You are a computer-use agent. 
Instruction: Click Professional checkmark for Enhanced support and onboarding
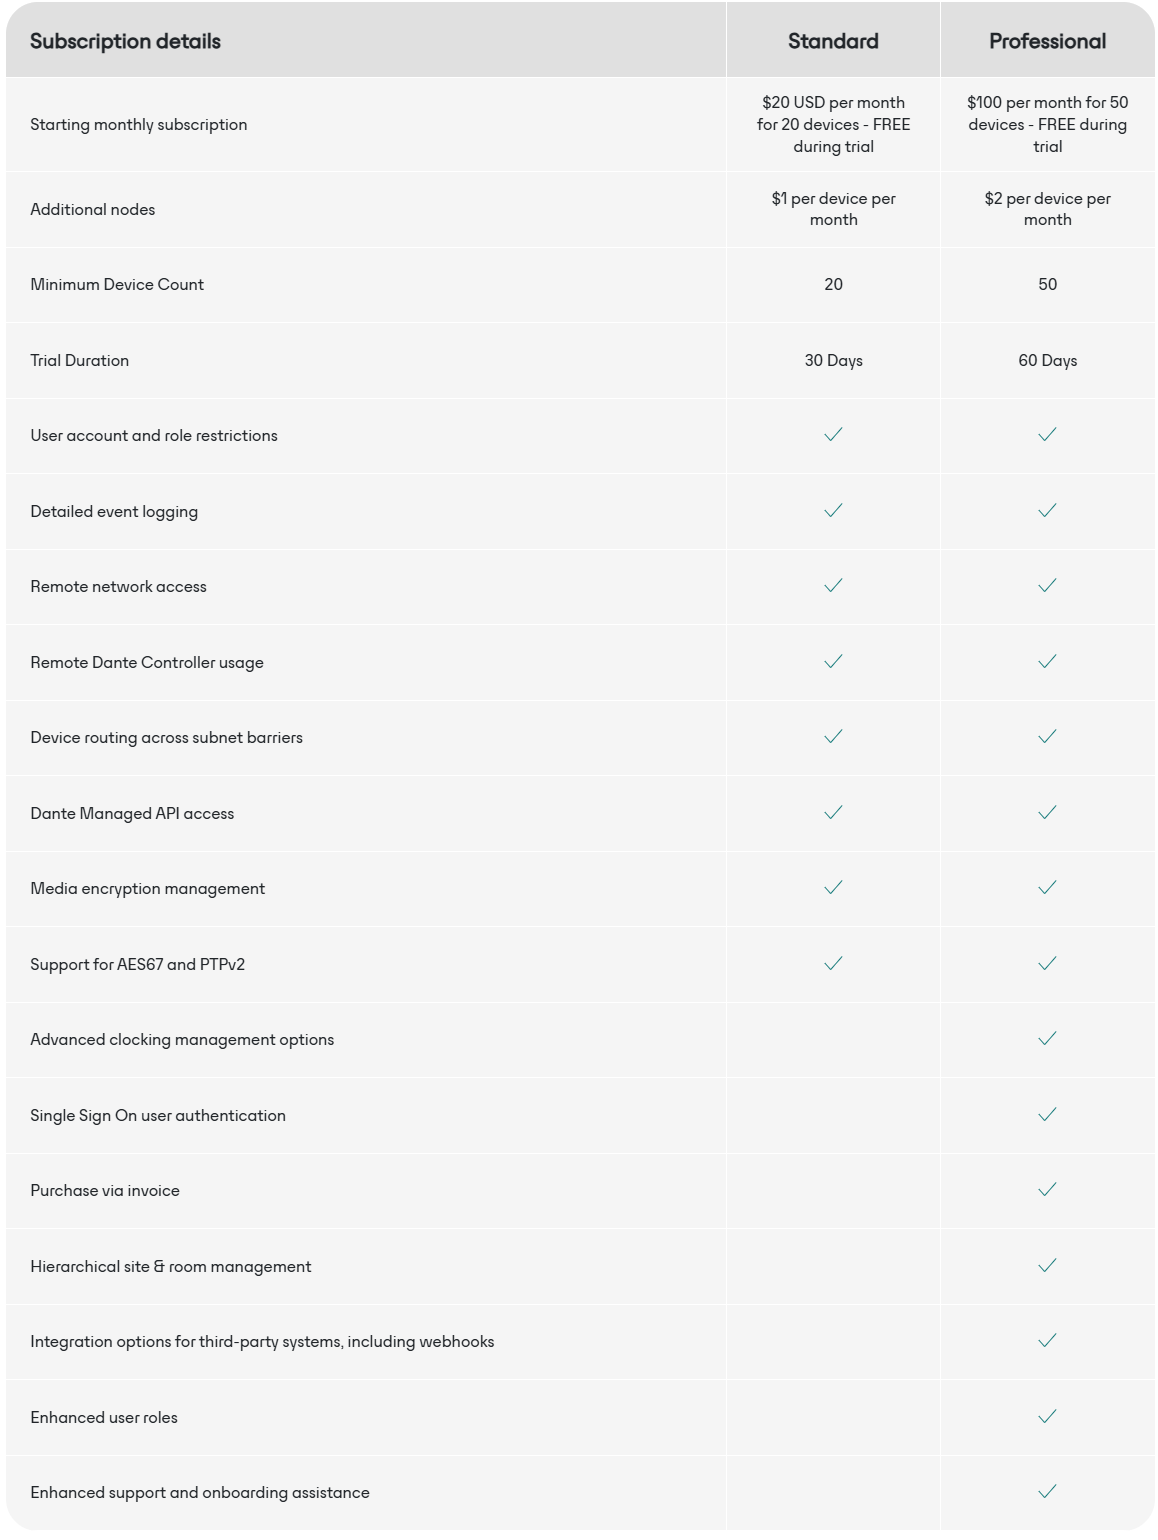(x=1047, y=1491)
